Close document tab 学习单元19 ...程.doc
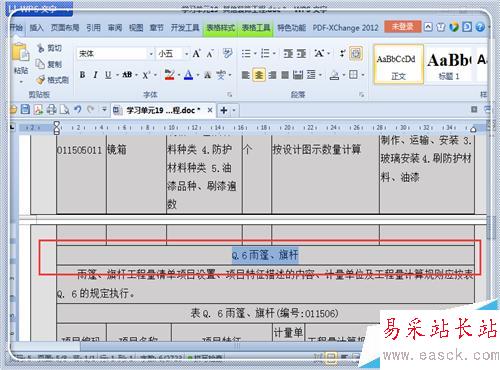This screenshot has width=500, height=370. pos(210,110)
